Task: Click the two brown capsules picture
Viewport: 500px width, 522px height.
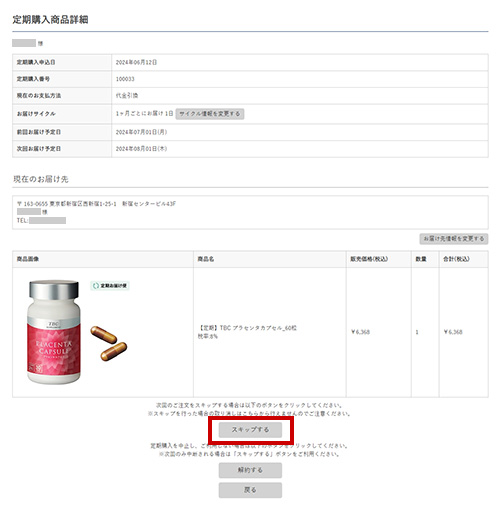Action: 109,343
